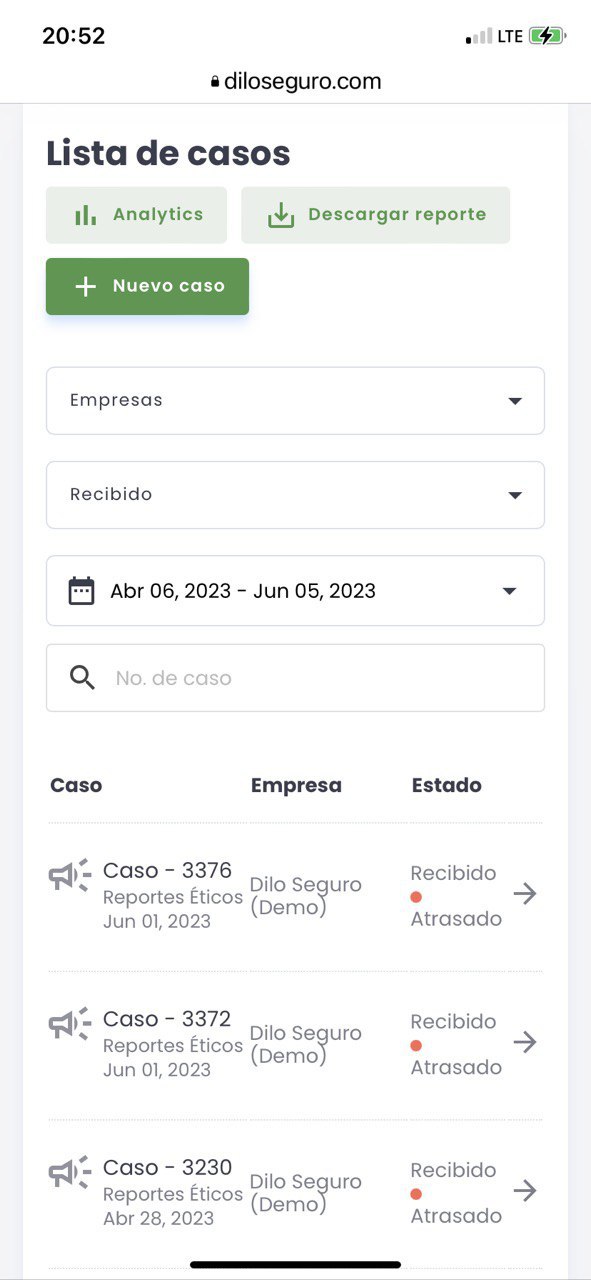Viewport: 591px width, 1280px height.
Task: Open the Abr 06 - Jun 05 date dropdown
Action: [295, 591]
